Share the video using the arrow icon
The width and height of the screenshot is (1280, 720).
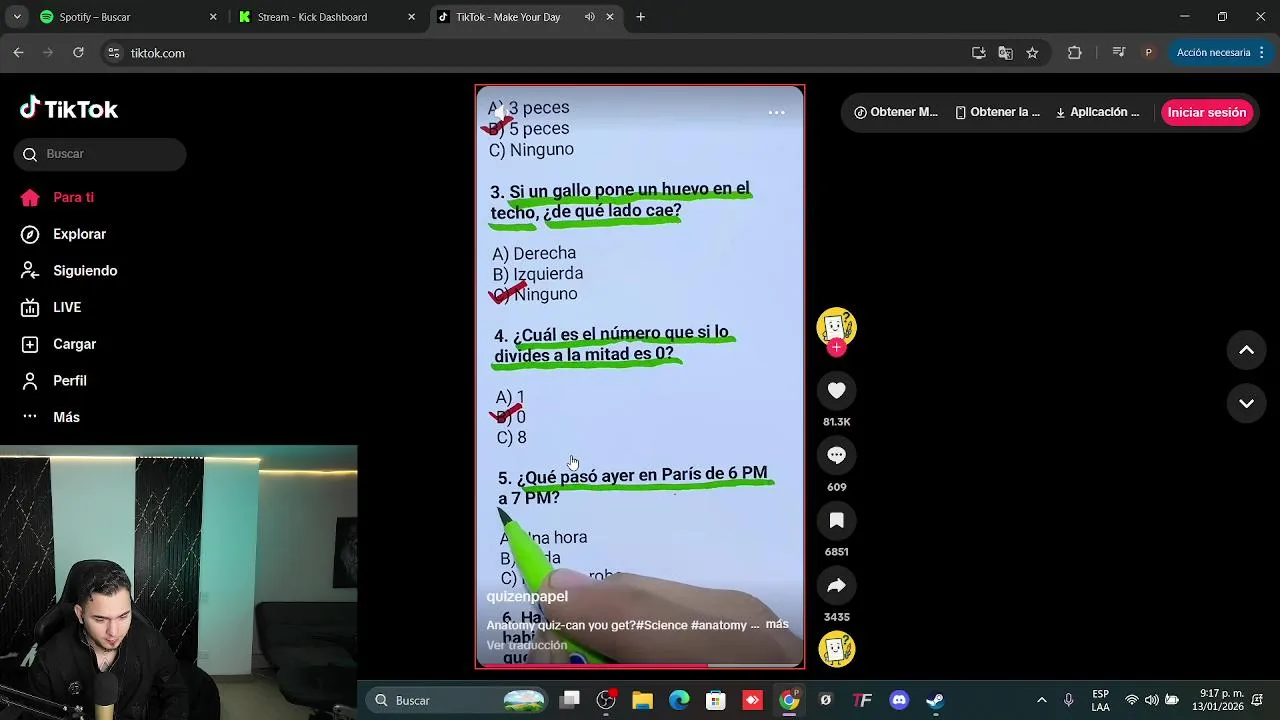tap(837, 586)
